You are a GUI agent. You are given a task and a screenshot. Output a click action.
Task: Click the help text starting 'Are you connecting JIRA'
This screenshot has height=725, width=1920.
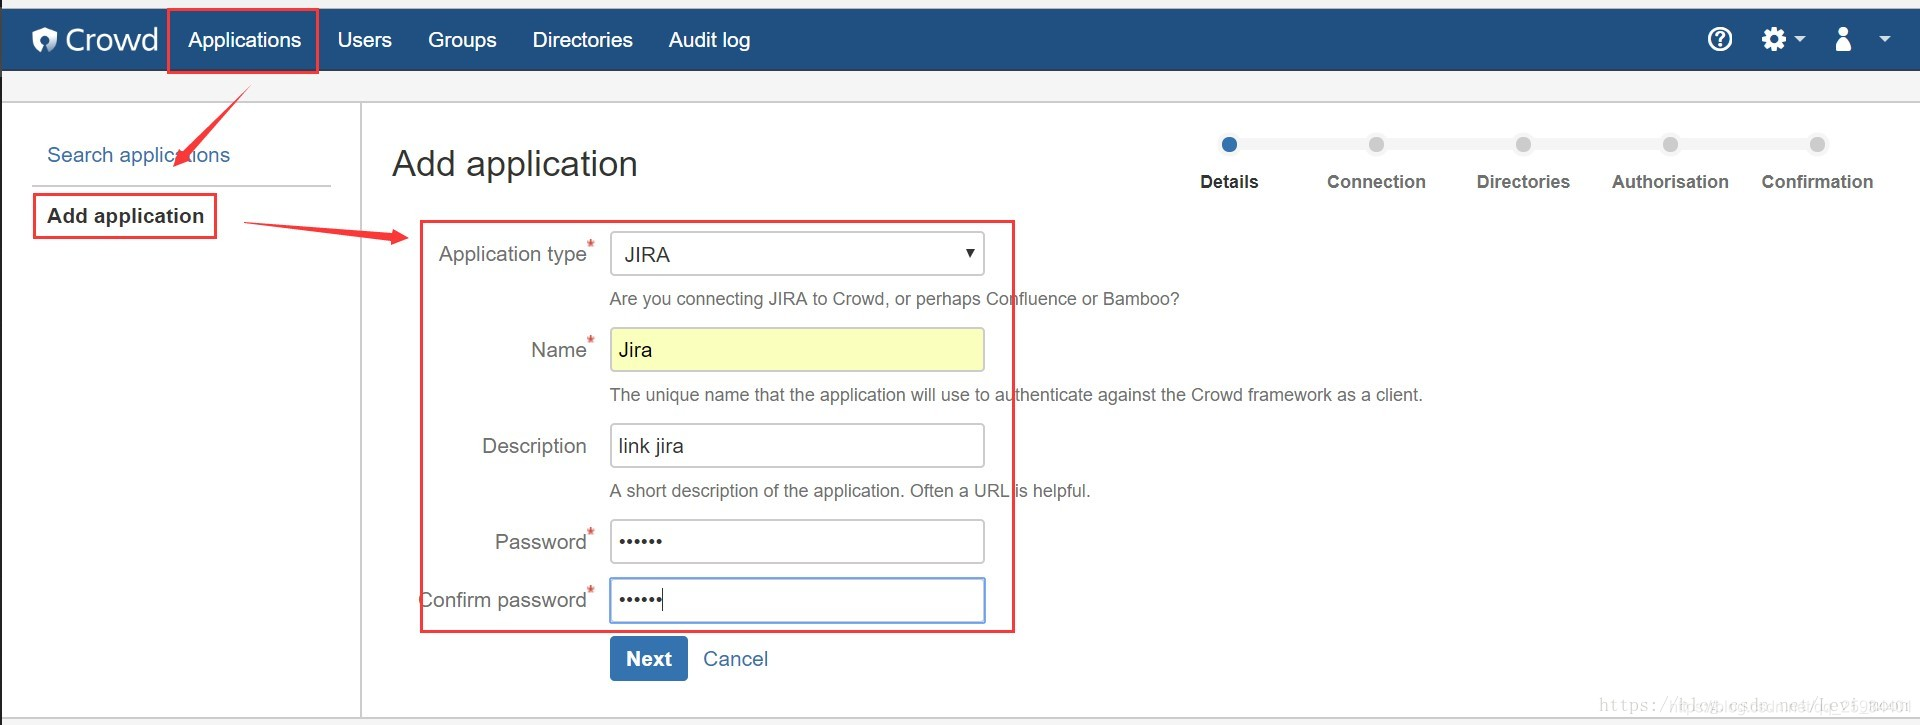894,299
